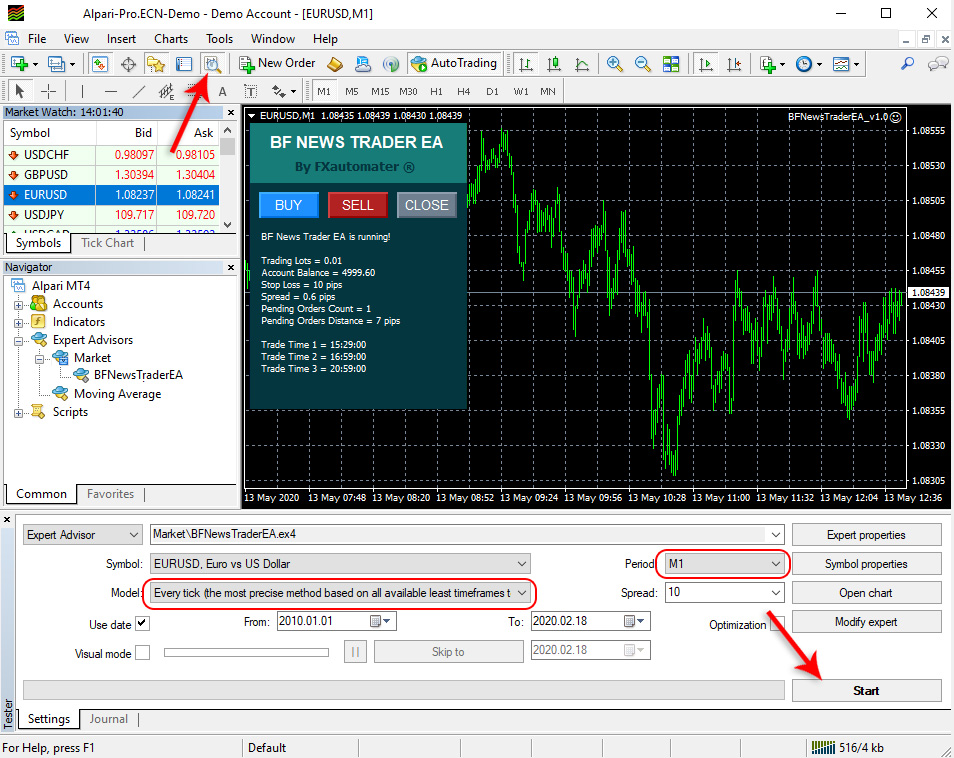This screenshot has width=954, height=758.
Task: Switch chart to candlesticks view
Action: tap(554, 64)
